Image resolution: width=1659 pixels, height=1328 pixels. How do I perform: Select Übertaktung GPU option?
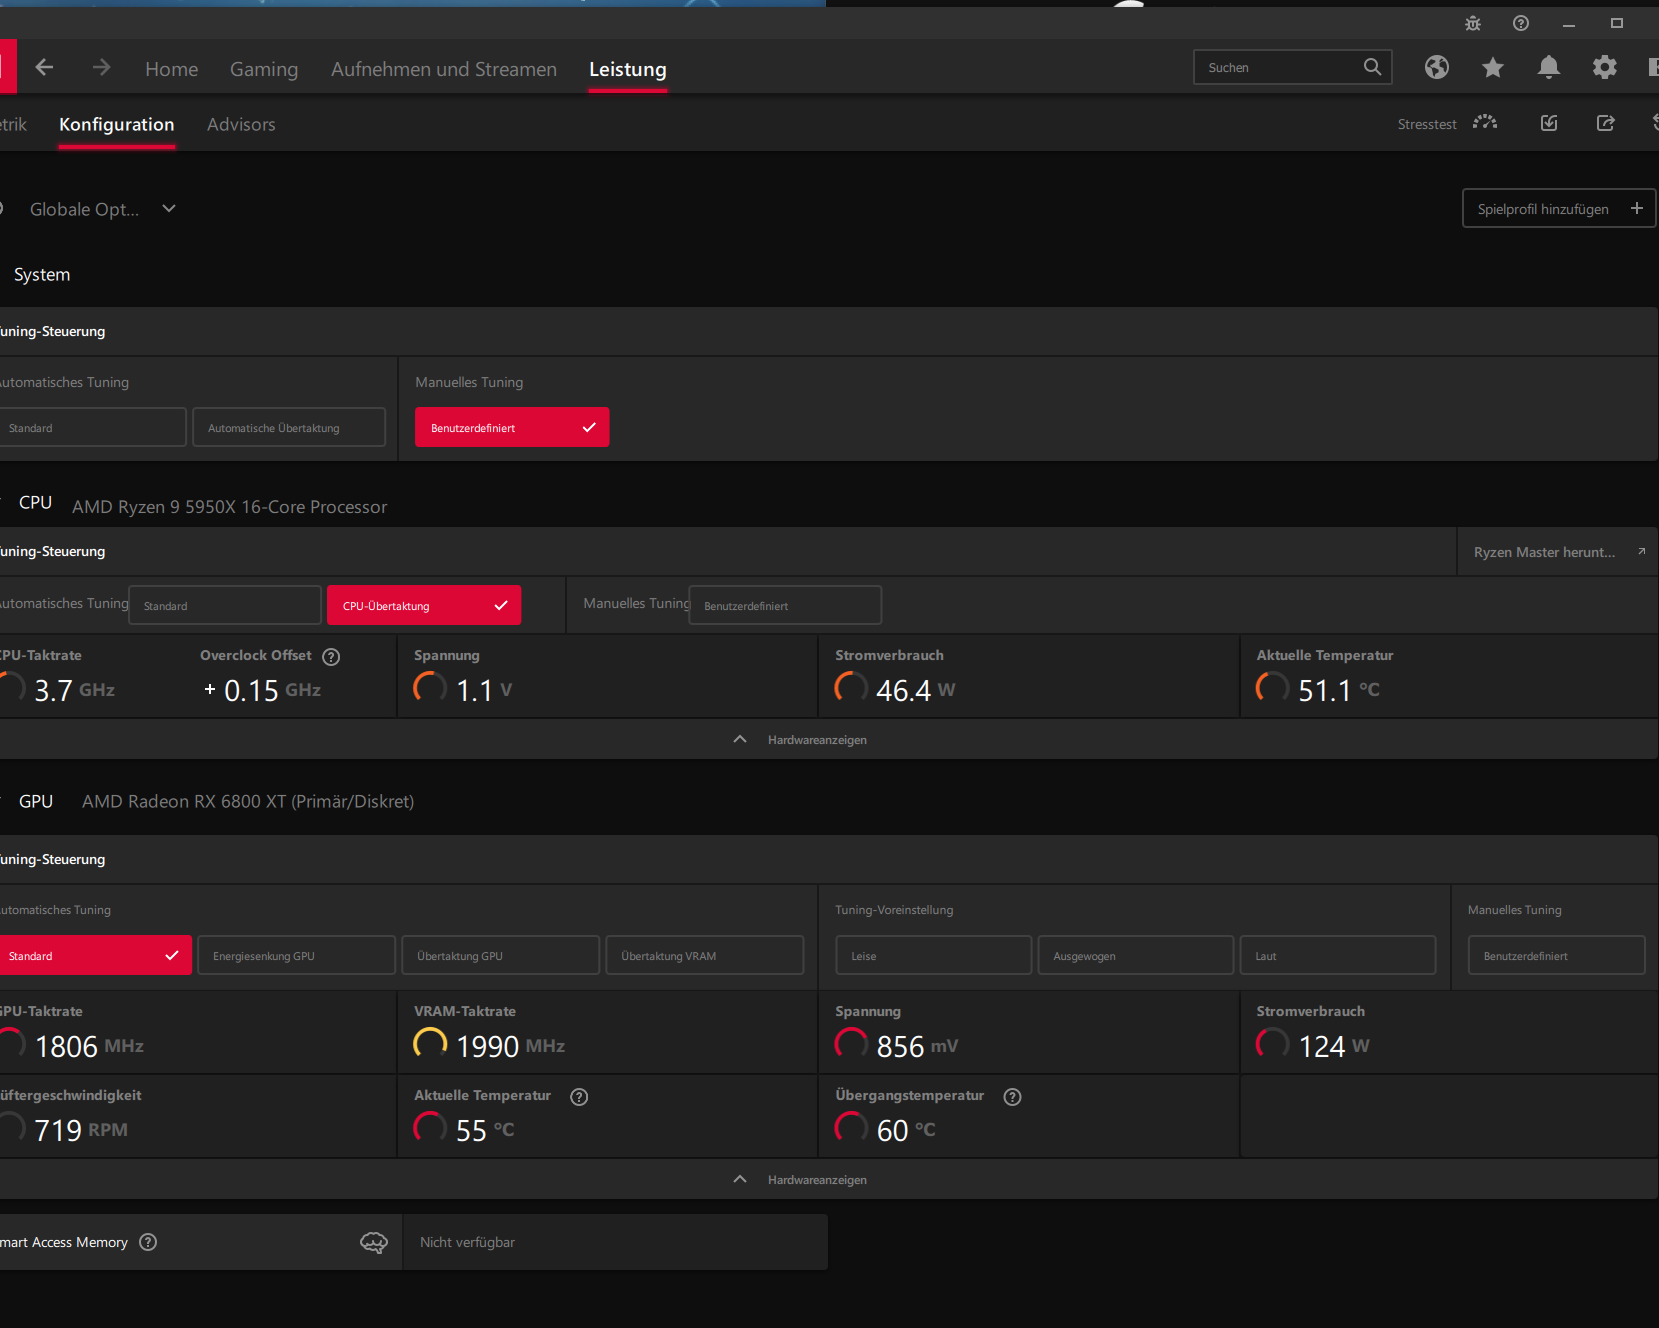(x=501, y=955)
